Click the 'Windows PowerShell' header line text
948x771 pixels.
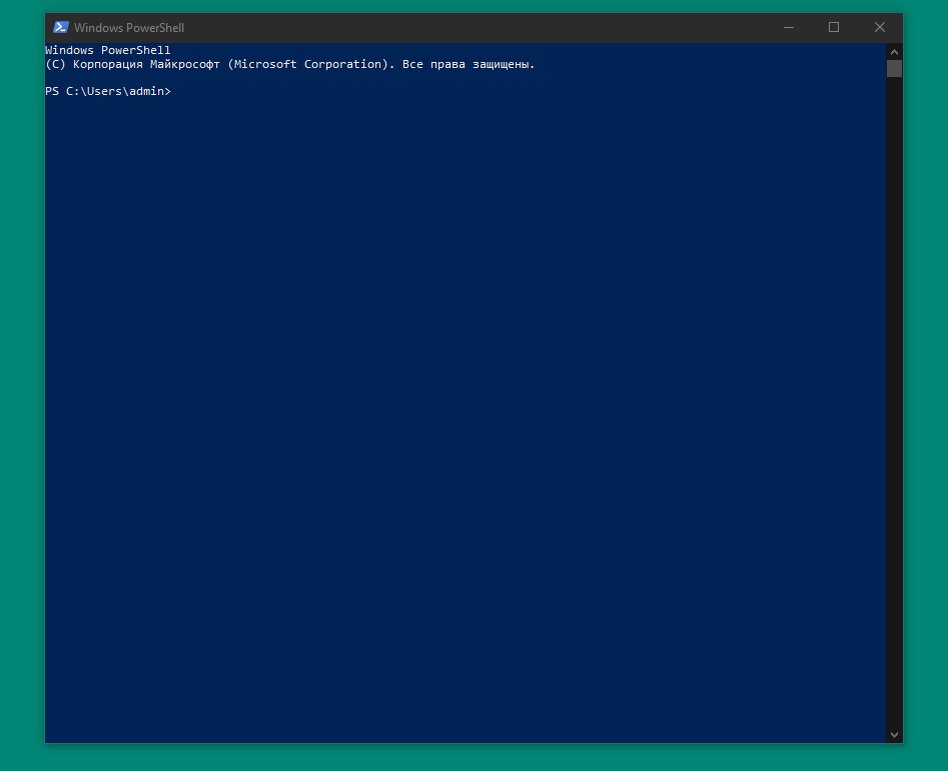click(107, 49)
